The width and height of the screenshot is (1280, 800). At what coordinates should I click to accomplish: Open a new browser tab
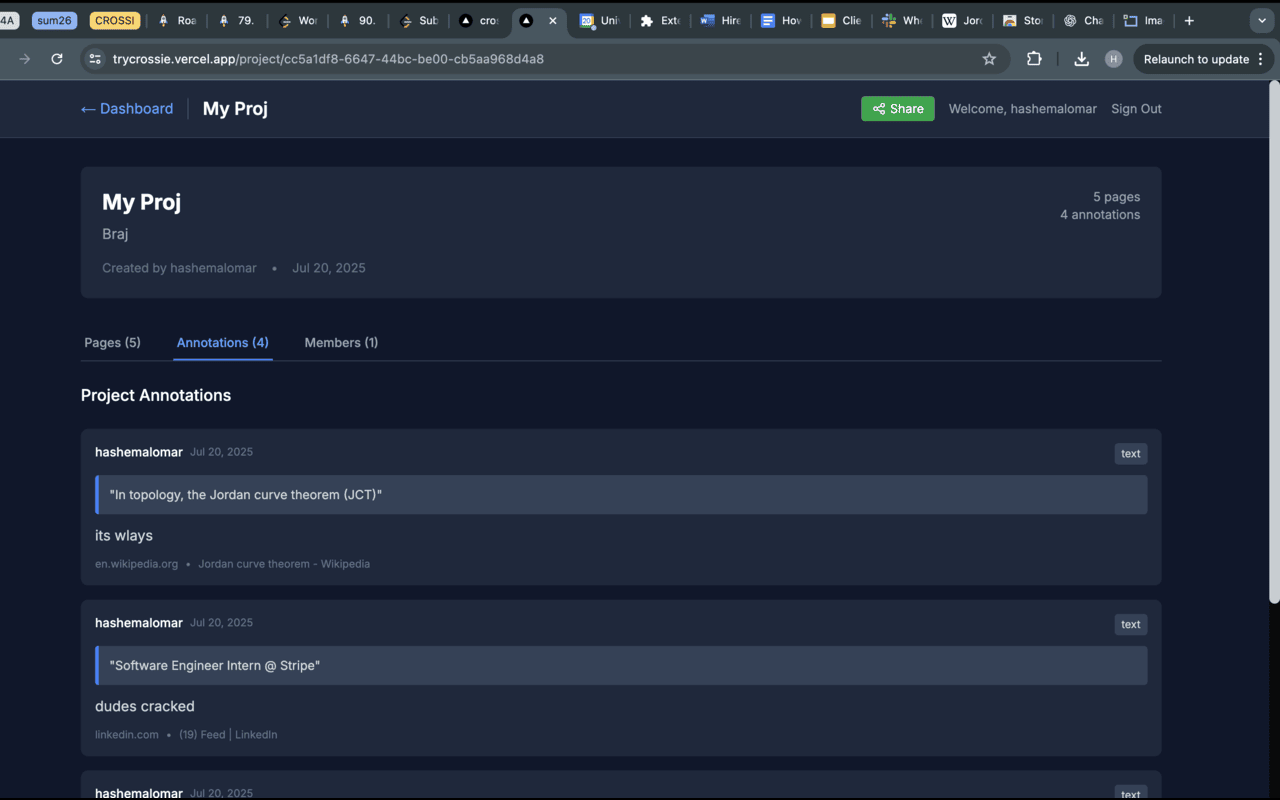1189,21
